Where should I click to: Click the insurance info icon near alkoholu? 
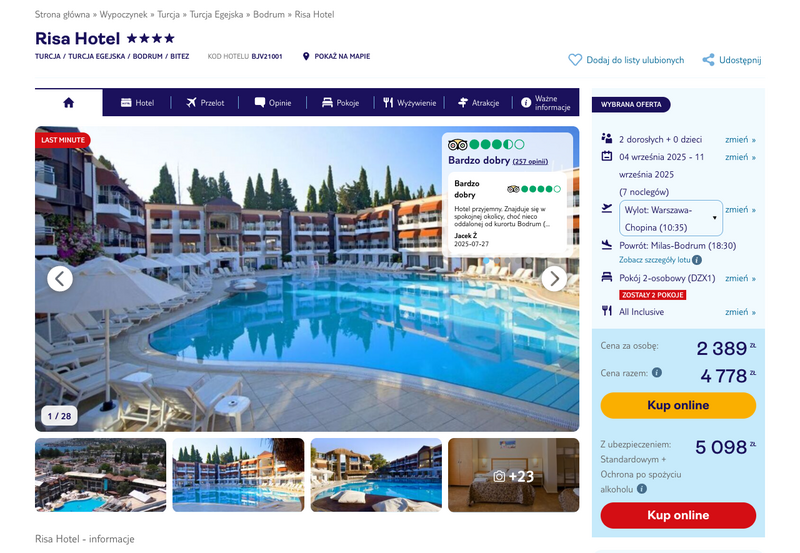[642, 489]
